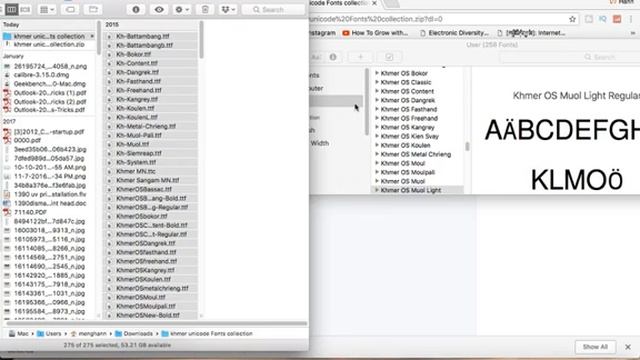Select khmer unic...ollection.zip file
640x360 pixels.
pos(49,44)
